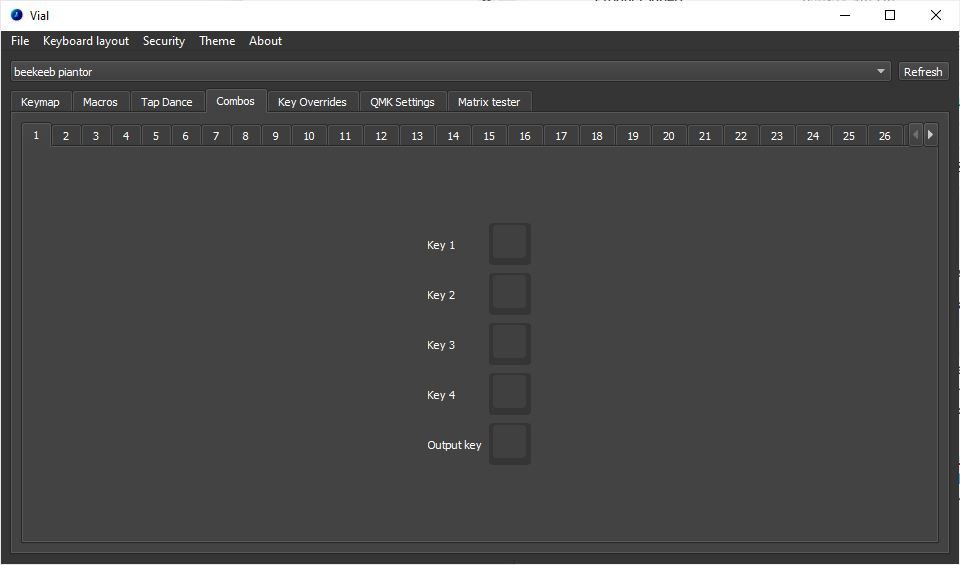Viewport: 960px width, 565px height.
Task: Click the Vial app icon in title bar
Action: 16,15
